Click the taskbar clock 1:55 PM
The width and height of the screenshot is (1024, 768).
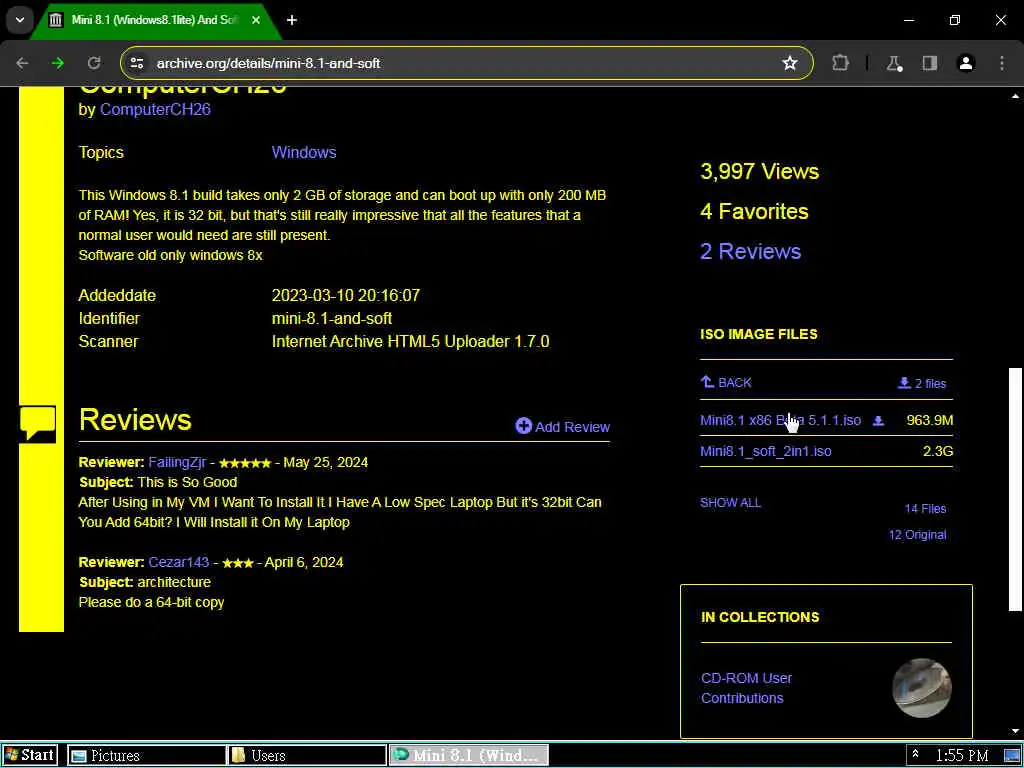(x=961, y=756)
